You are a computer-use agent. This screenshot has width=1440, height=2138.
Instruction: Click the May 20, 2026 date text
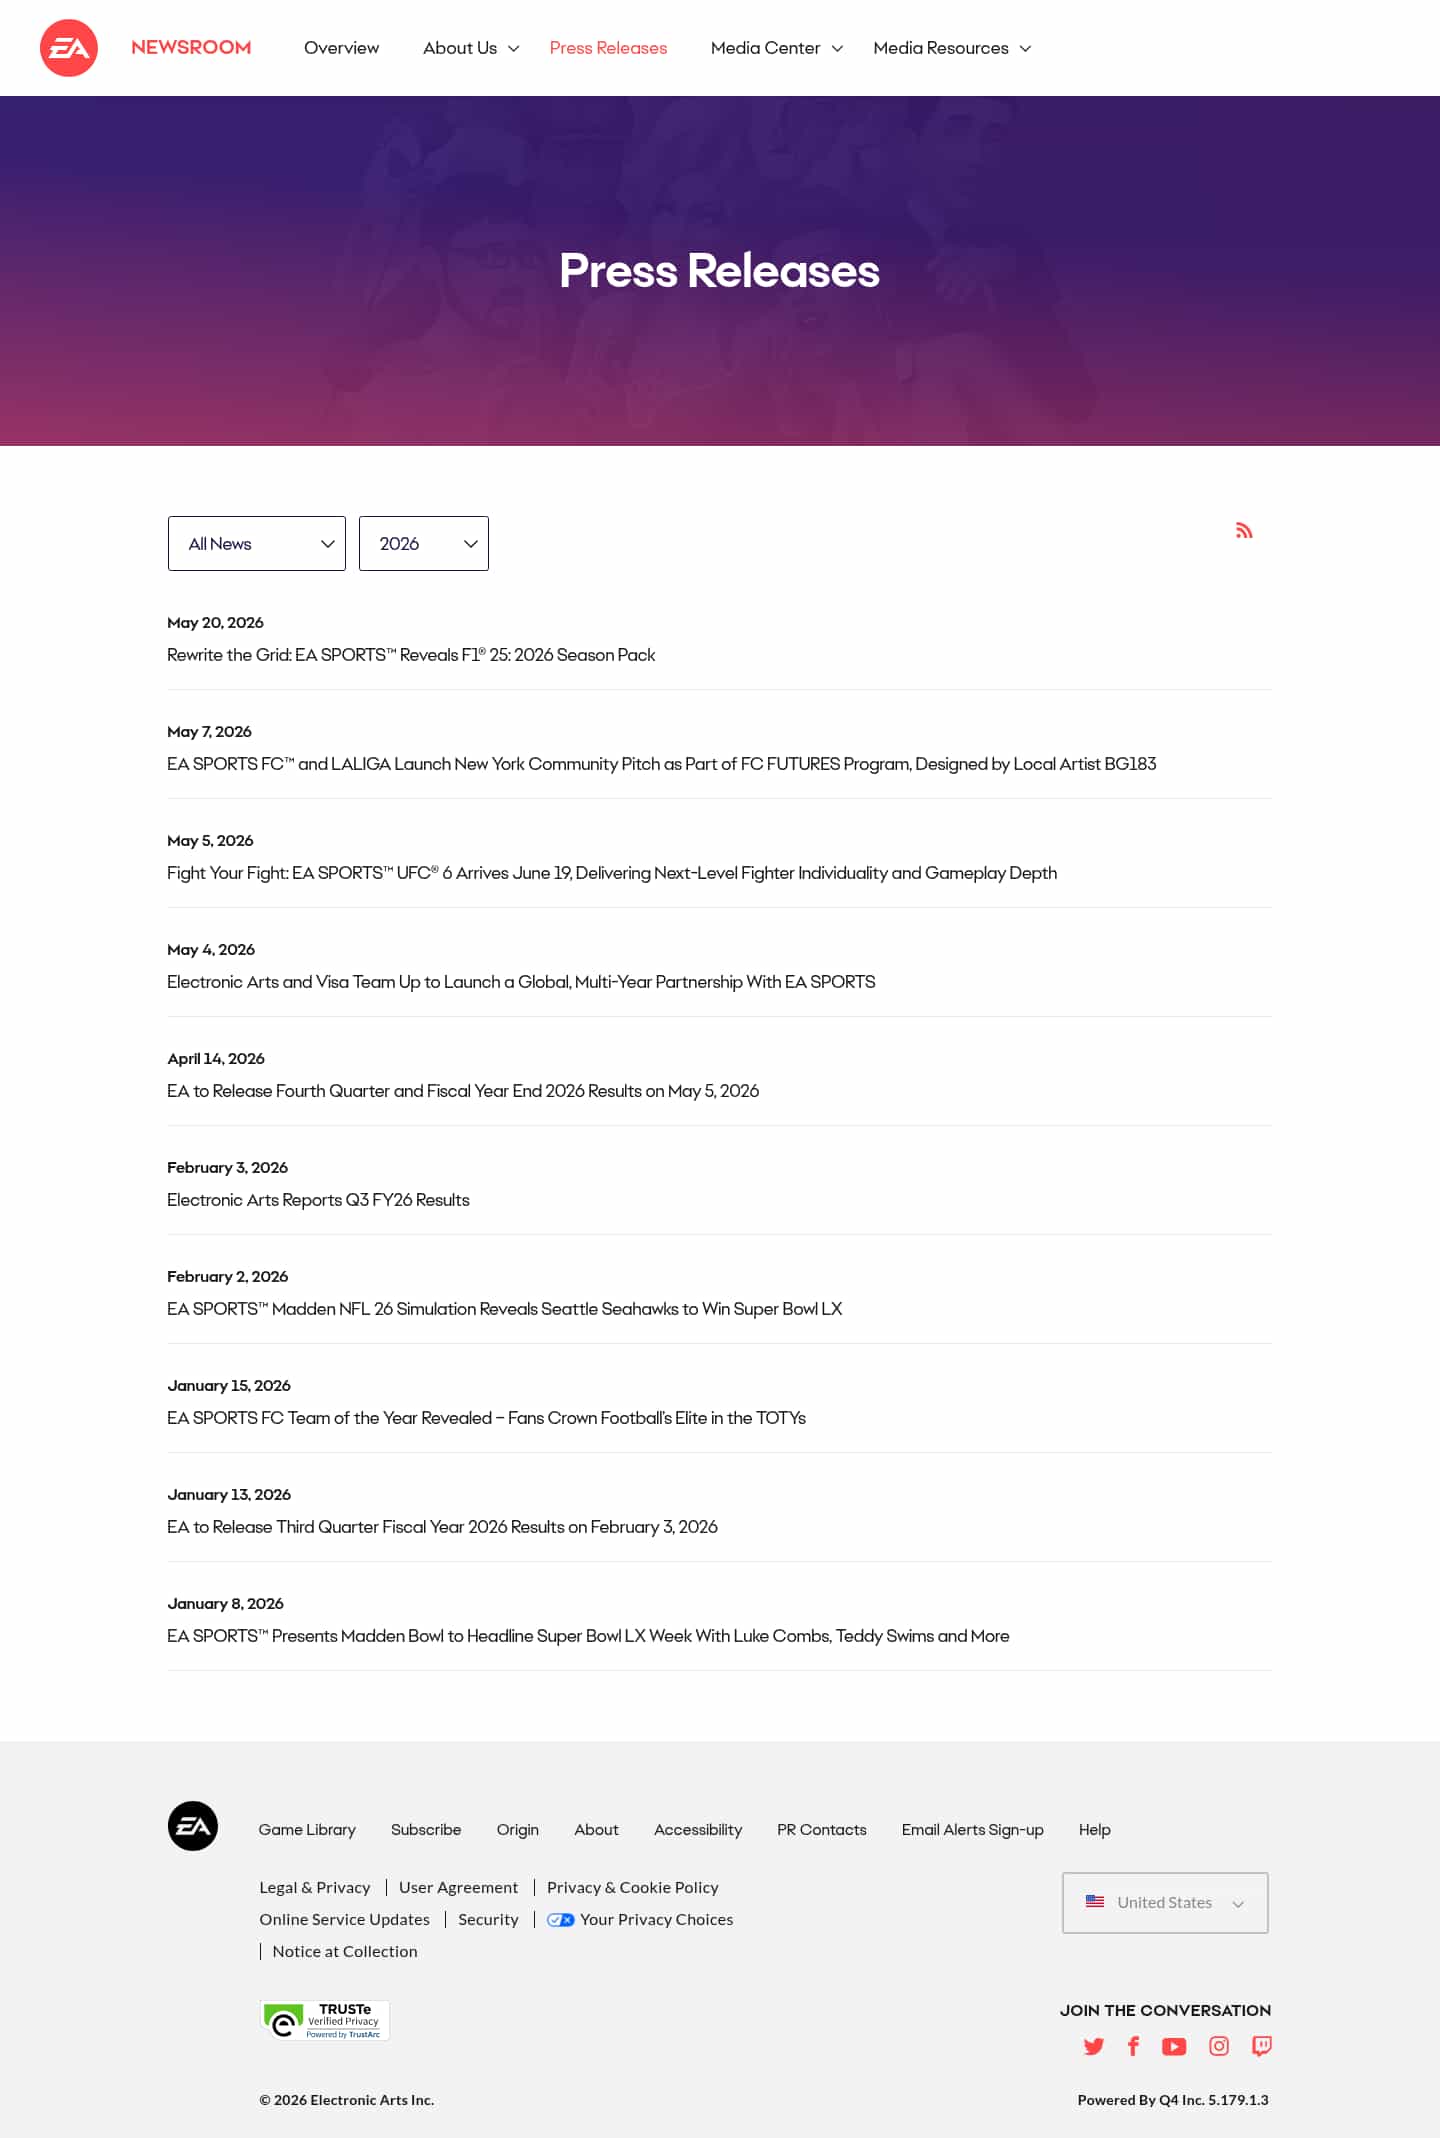pos(215,622)
